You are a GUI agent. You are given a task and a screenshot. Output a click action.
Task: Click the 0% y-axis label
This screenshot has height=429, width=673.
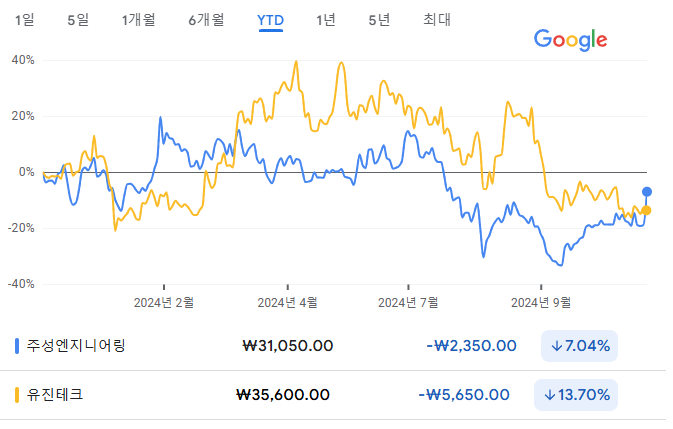pyautogui.click(x=27, y=172)
